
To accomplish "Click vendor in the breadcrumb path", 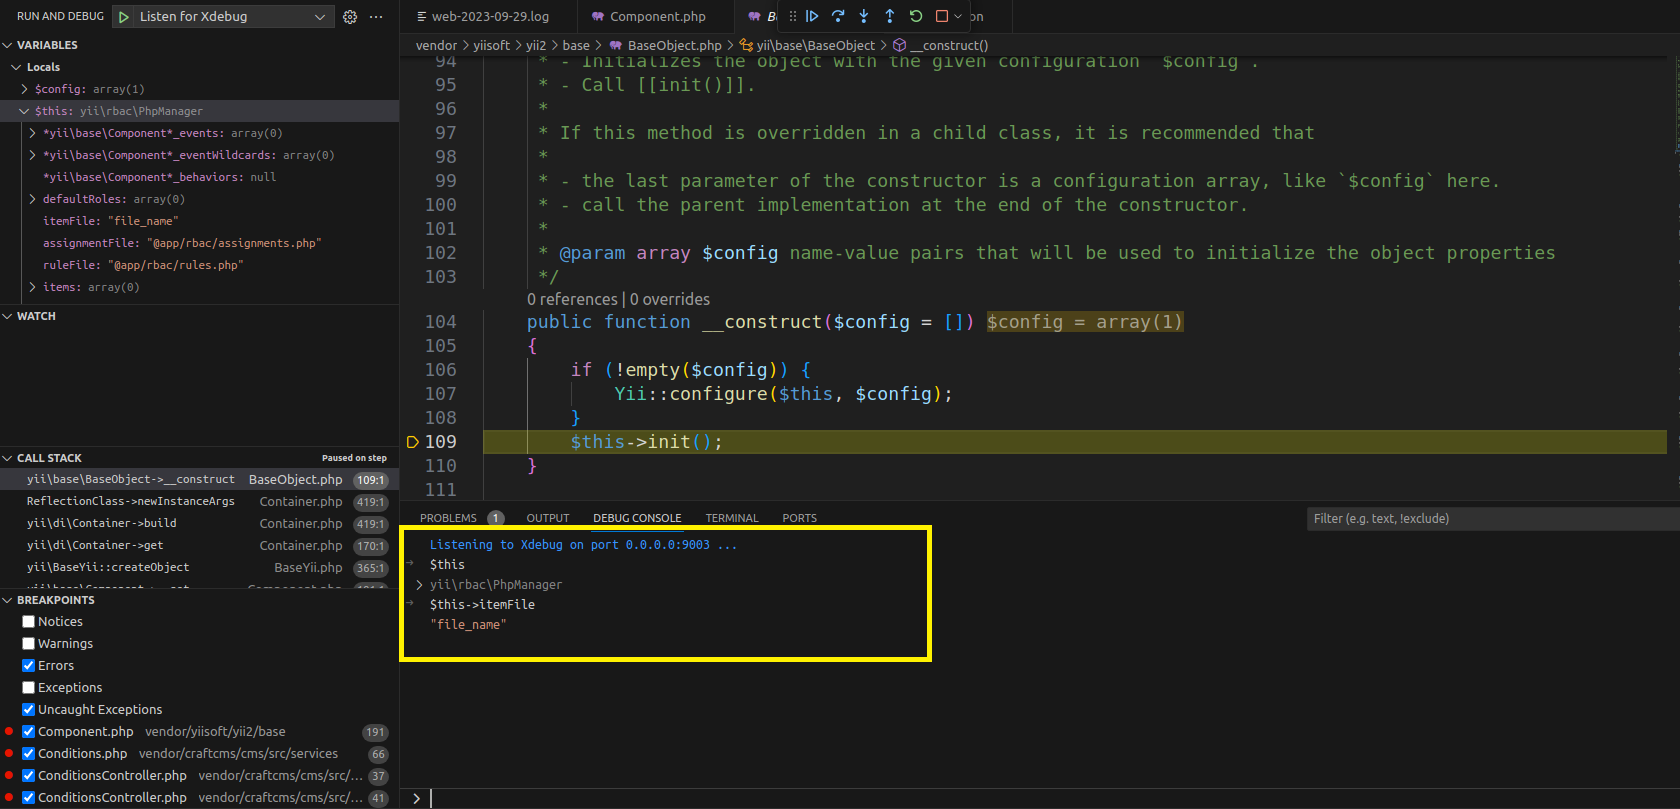I will (436, 45).
